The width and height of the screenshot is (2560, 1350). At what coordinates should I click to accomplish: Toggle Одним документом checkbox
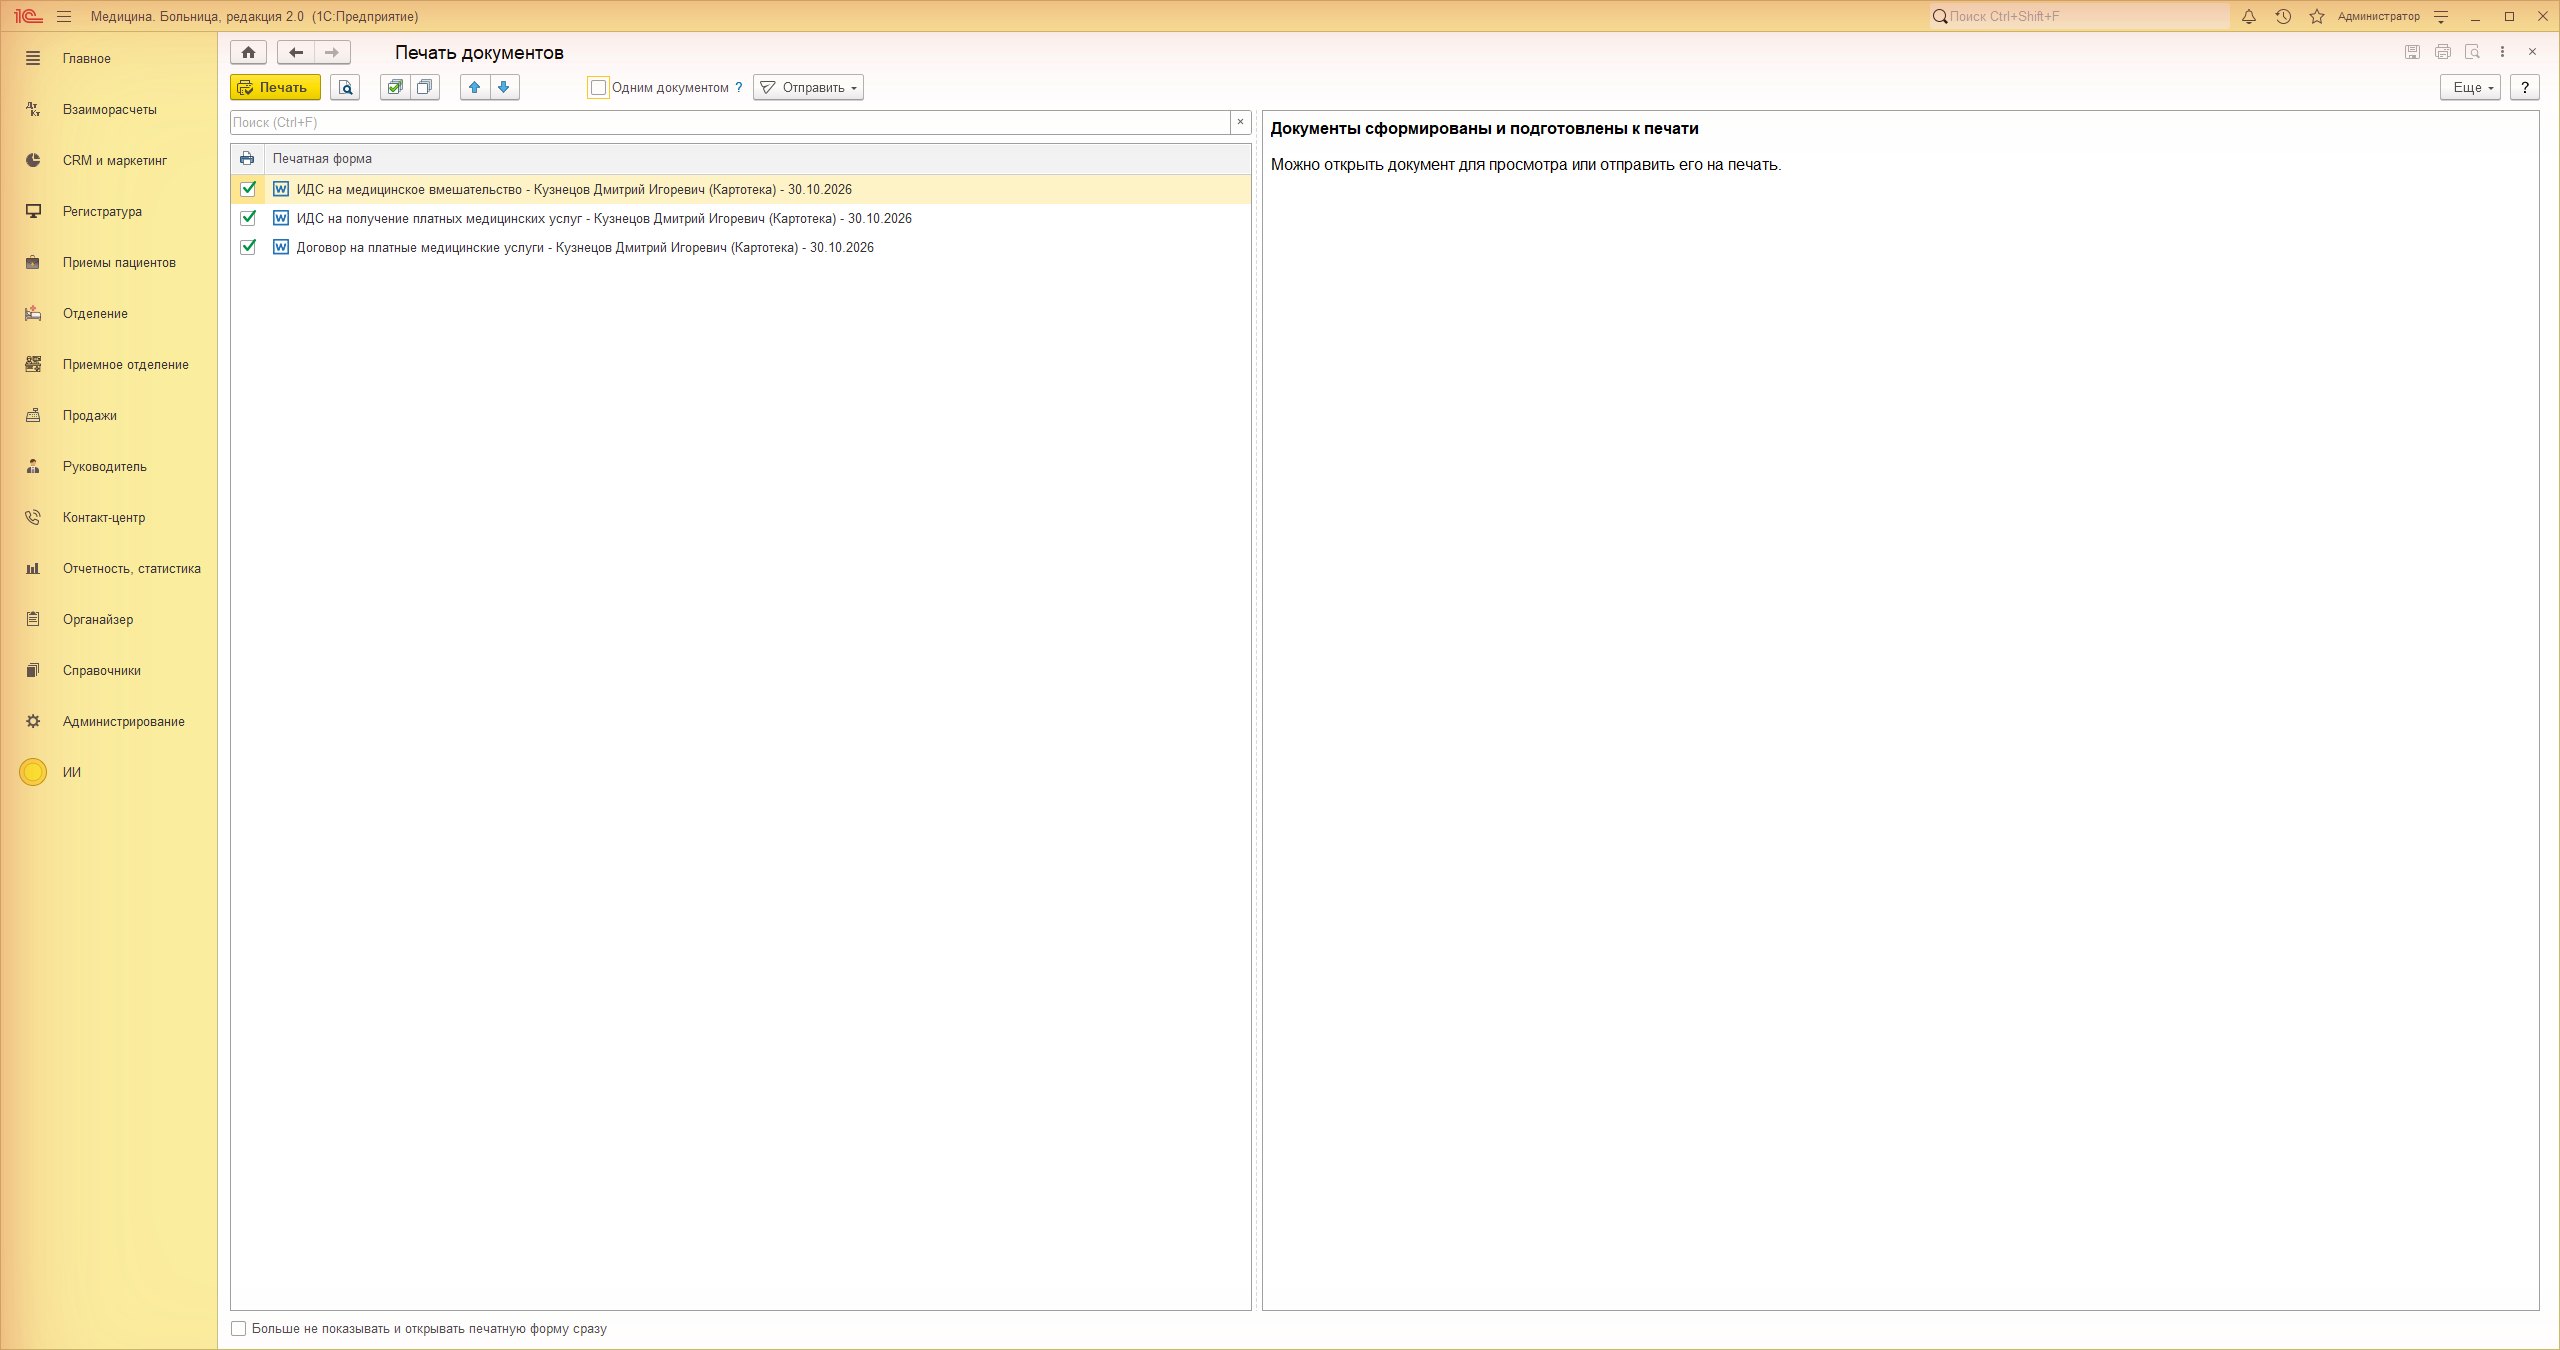pyautogui.click(x=598, y=87)
